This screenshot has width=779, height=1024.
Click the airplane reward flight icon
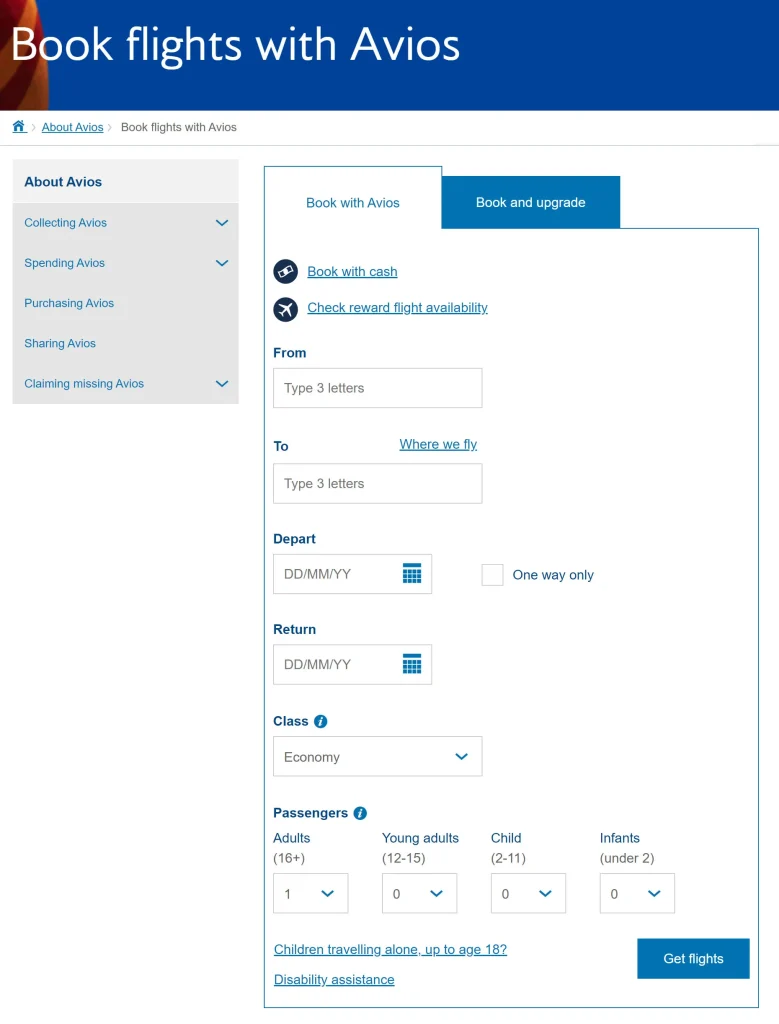click(x=285, y=309)
